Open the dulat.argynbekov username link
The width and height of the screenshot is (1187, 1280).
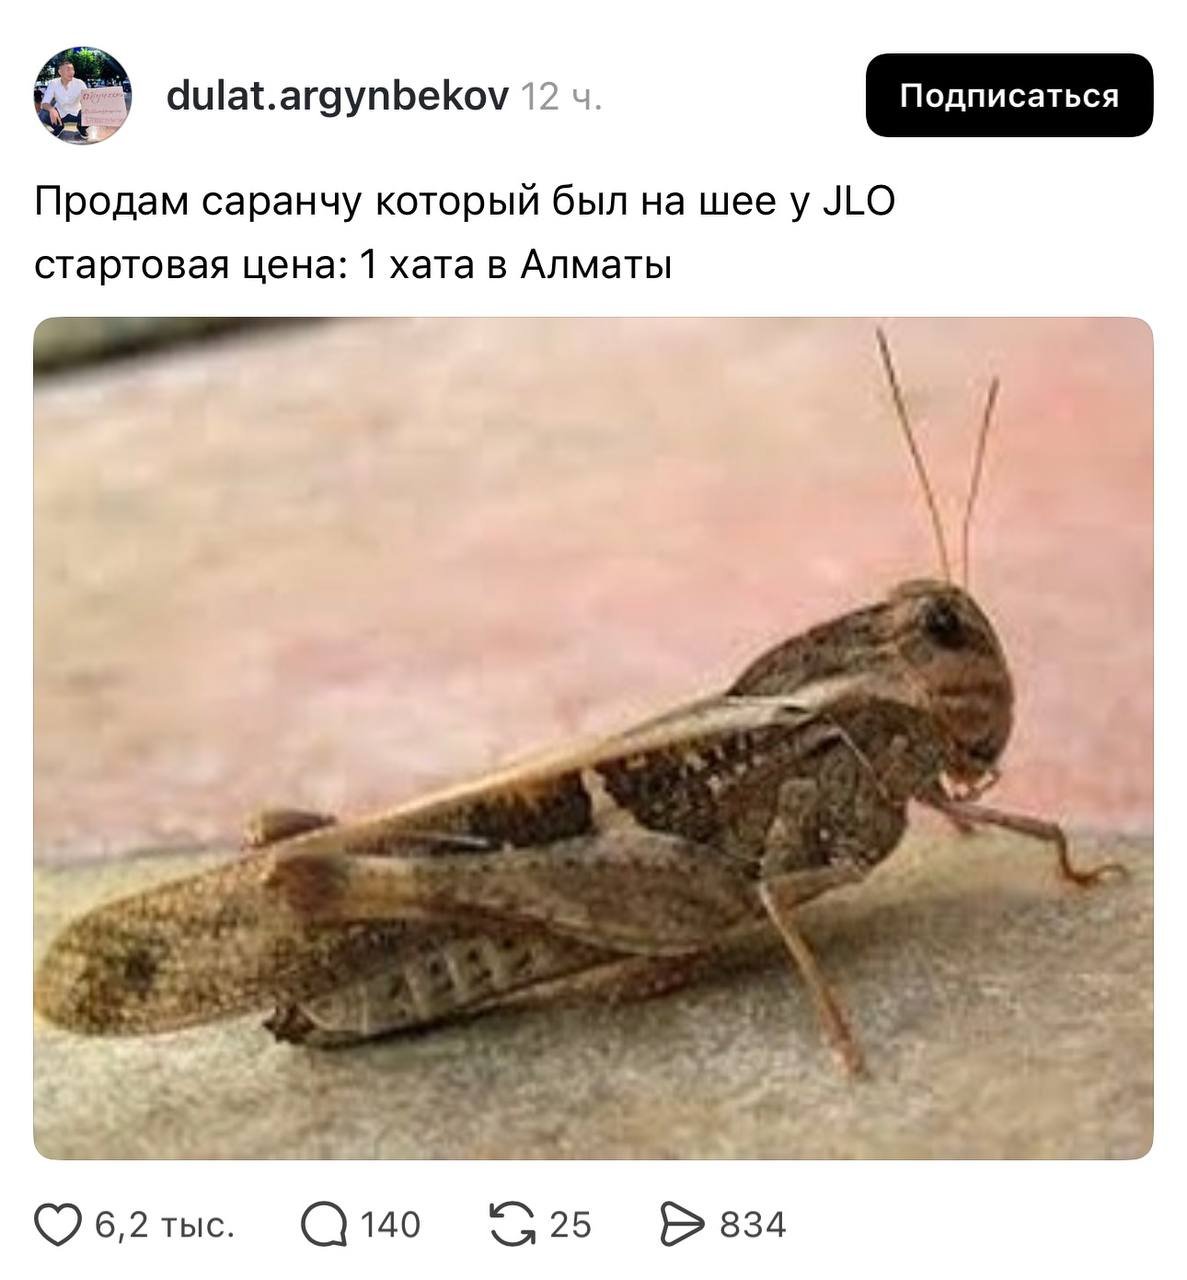337,96
